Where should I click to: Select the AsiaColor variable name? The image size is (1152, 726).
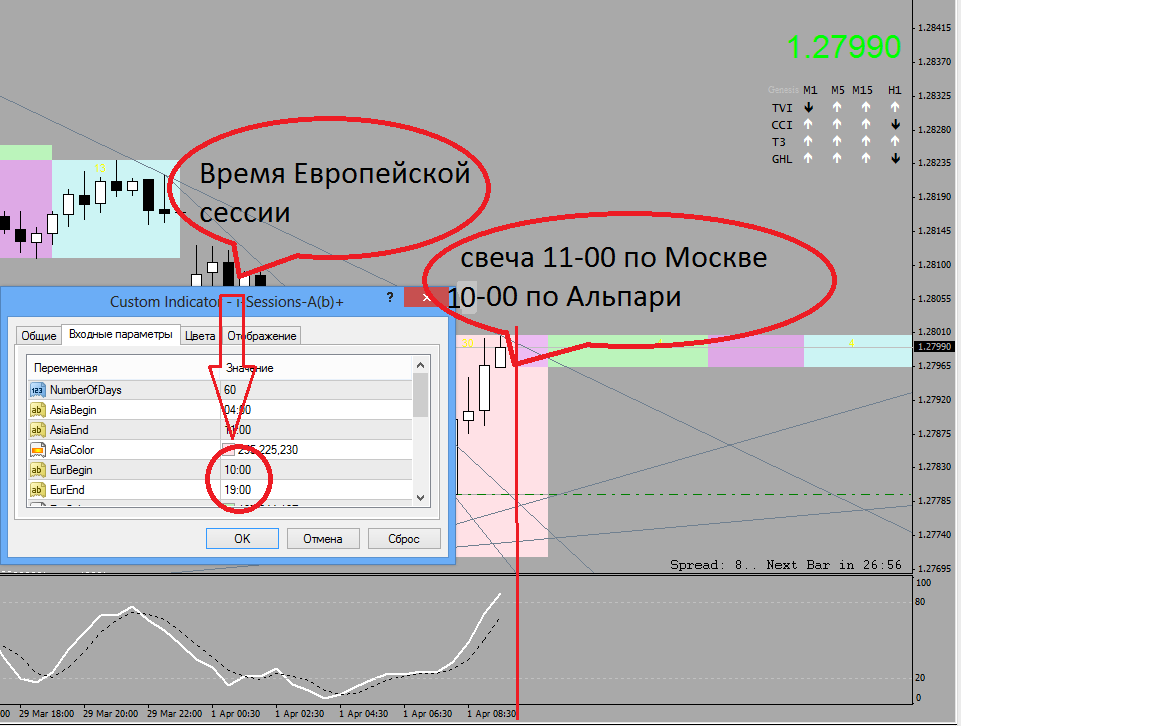tap(72, 450)
